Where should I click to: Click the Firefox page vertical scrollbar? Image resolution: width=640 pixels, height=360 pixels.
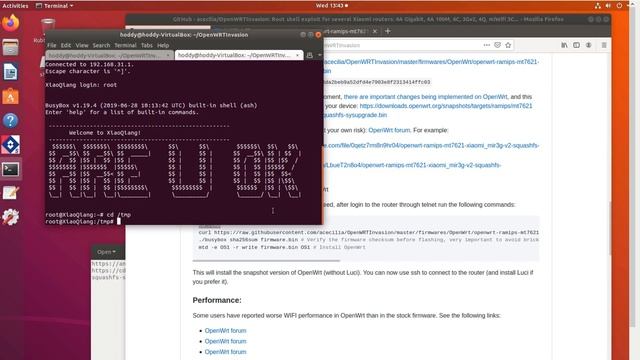click(x=610, y=229)
